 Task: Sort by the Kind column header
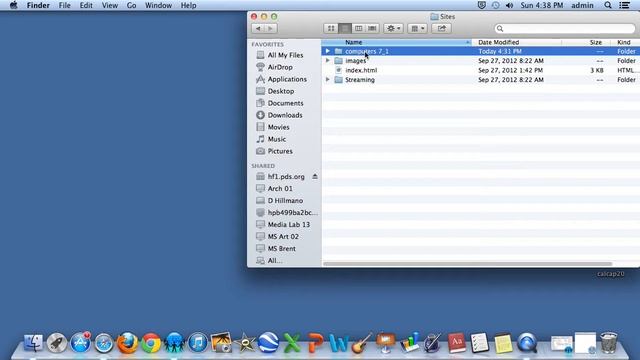coord(625,42)
